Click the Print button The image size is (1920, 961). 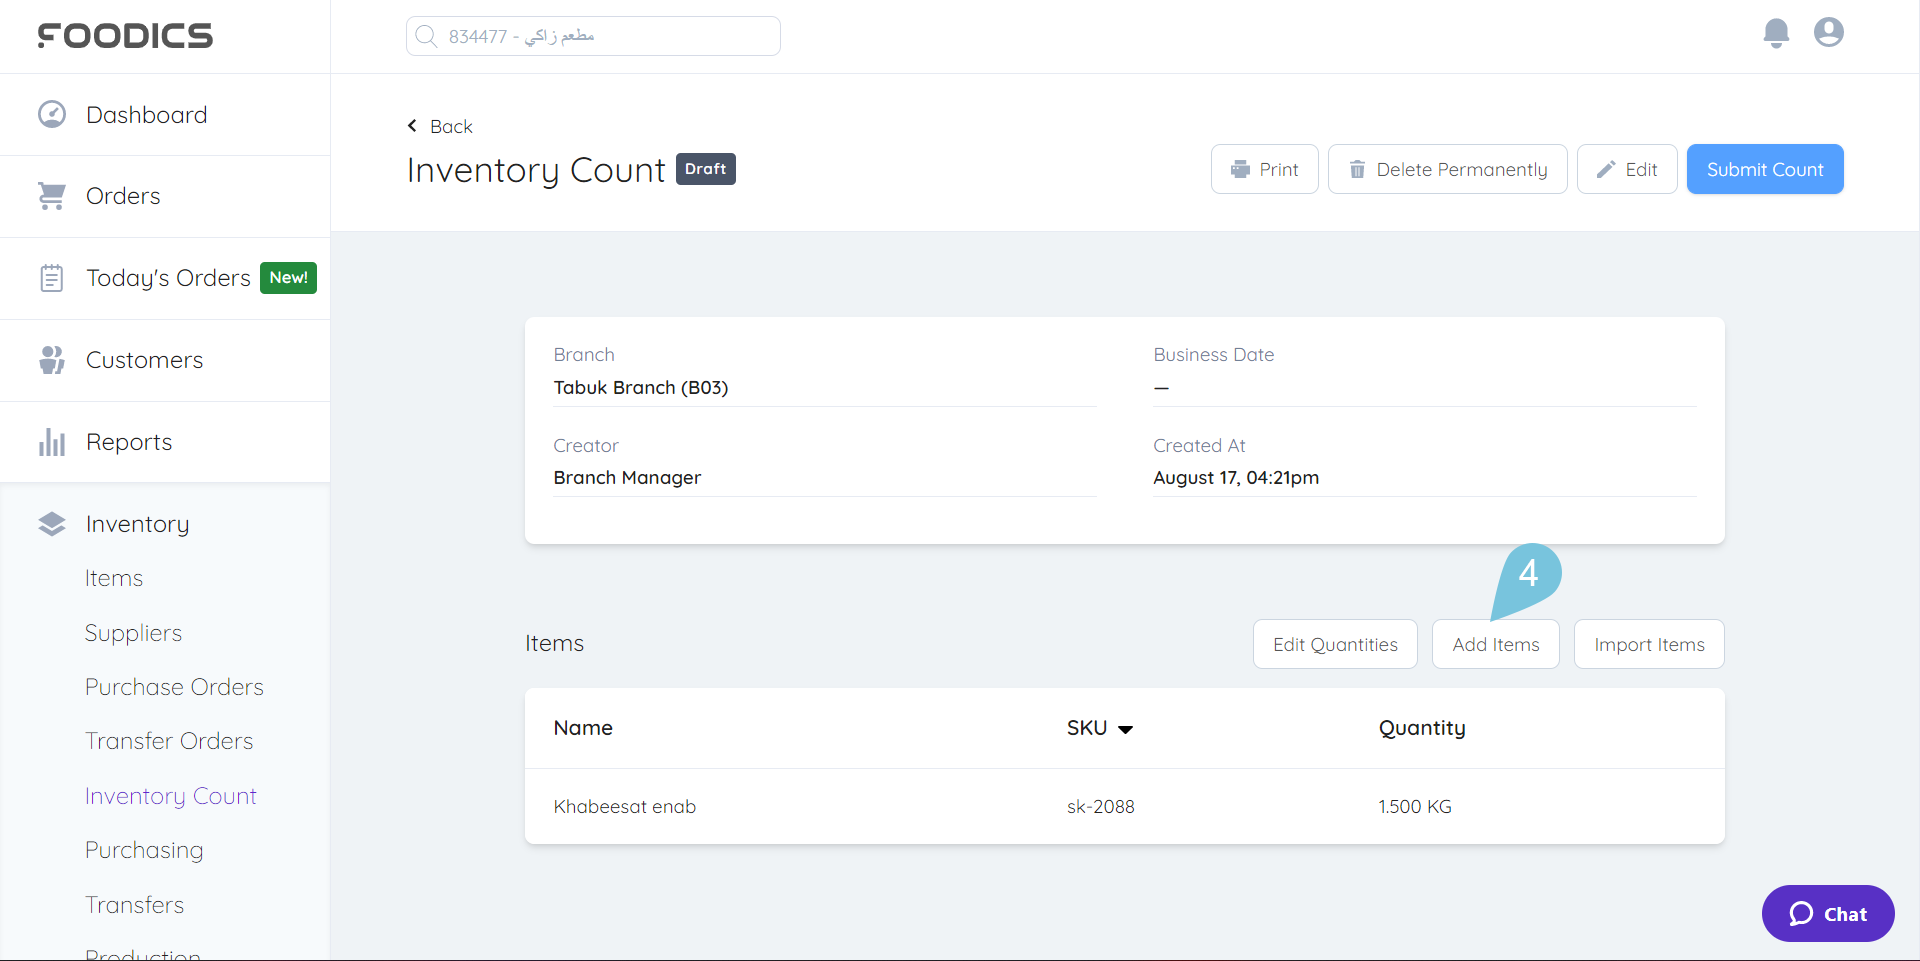pyautogui.click(x=1265, y=169)
